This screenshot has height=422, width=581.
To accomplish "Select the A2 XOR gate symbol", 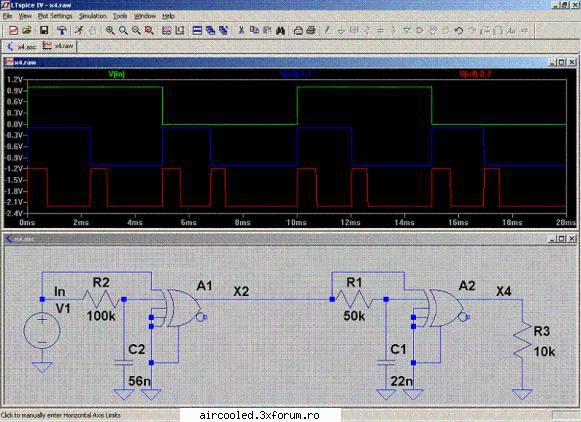I will coord(445,308).
